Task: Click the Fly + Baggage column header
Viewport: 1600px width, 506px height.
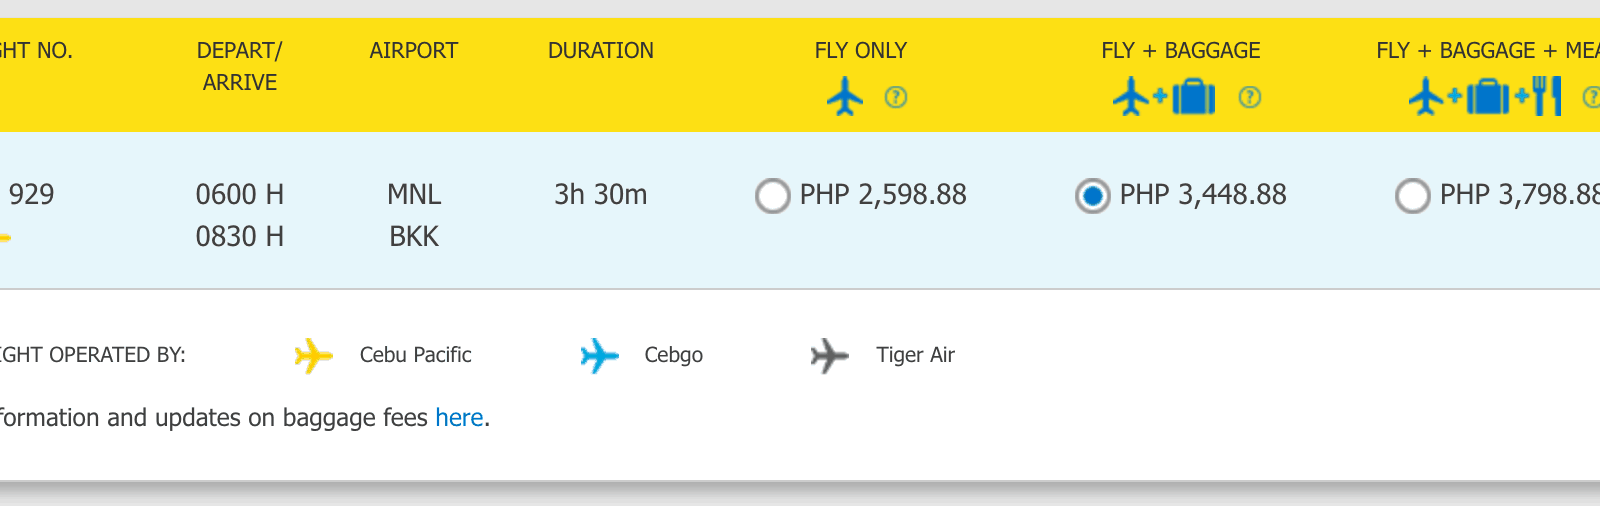Action: (x=1180, y=50)
